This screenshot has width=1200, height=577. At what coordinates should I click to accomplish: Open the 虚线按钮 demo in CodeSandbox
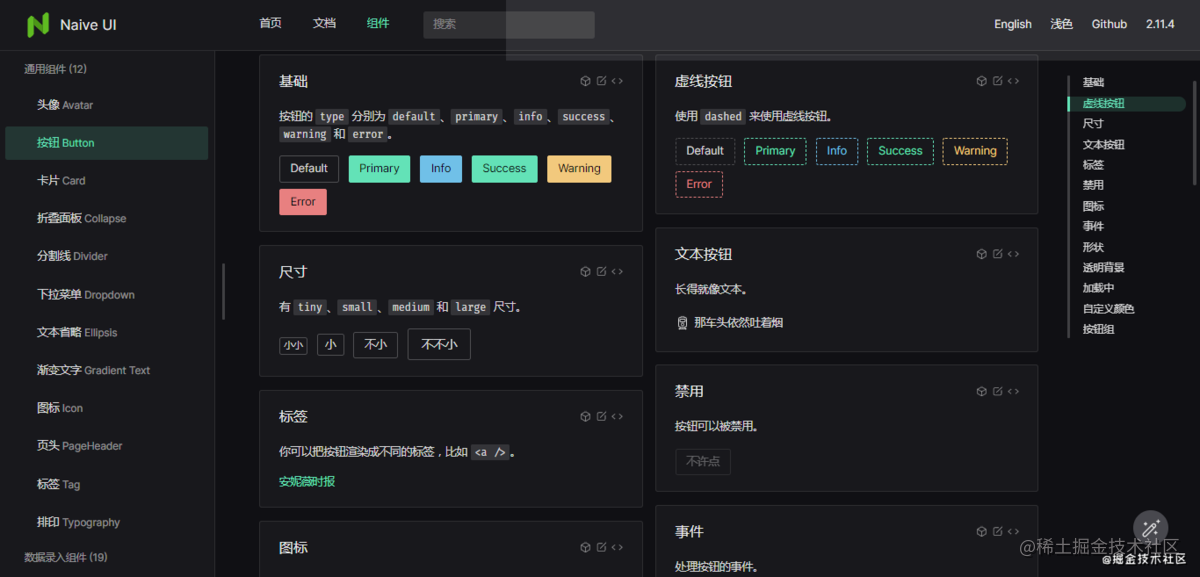pyautogui.click(x=981, y=80)
